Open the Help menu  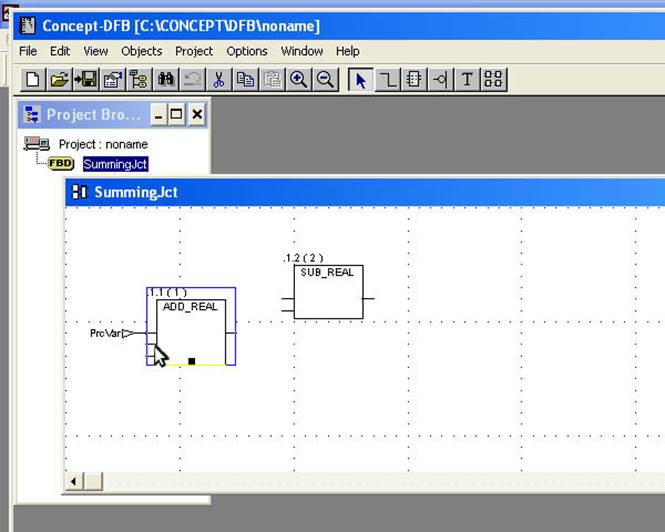point(348,51)
